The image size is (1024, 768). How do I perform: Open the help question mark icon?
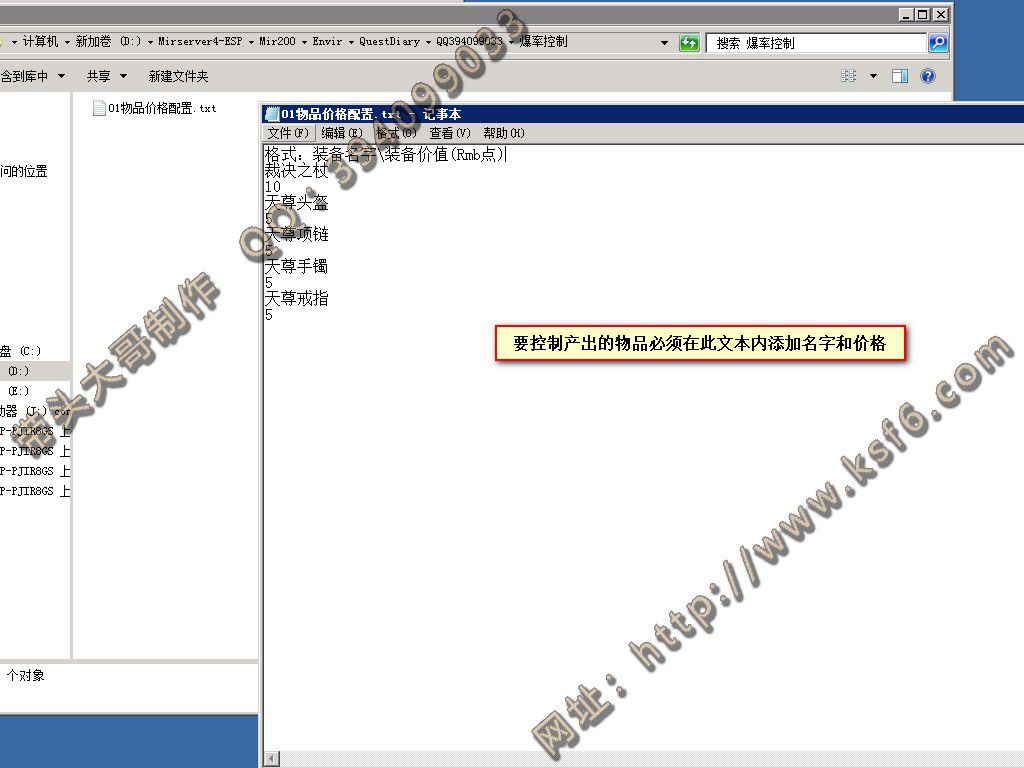(x=928, y=76)
